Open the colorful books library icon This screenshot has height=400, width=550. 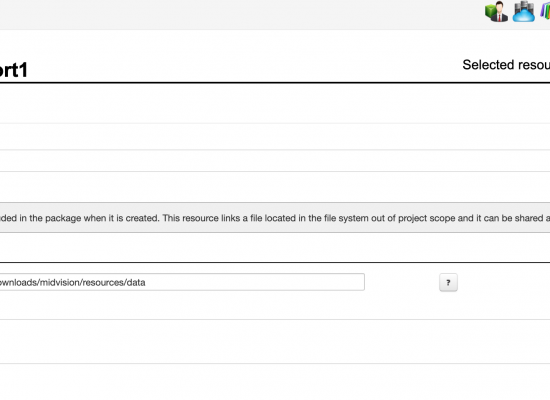pos(545,12)
